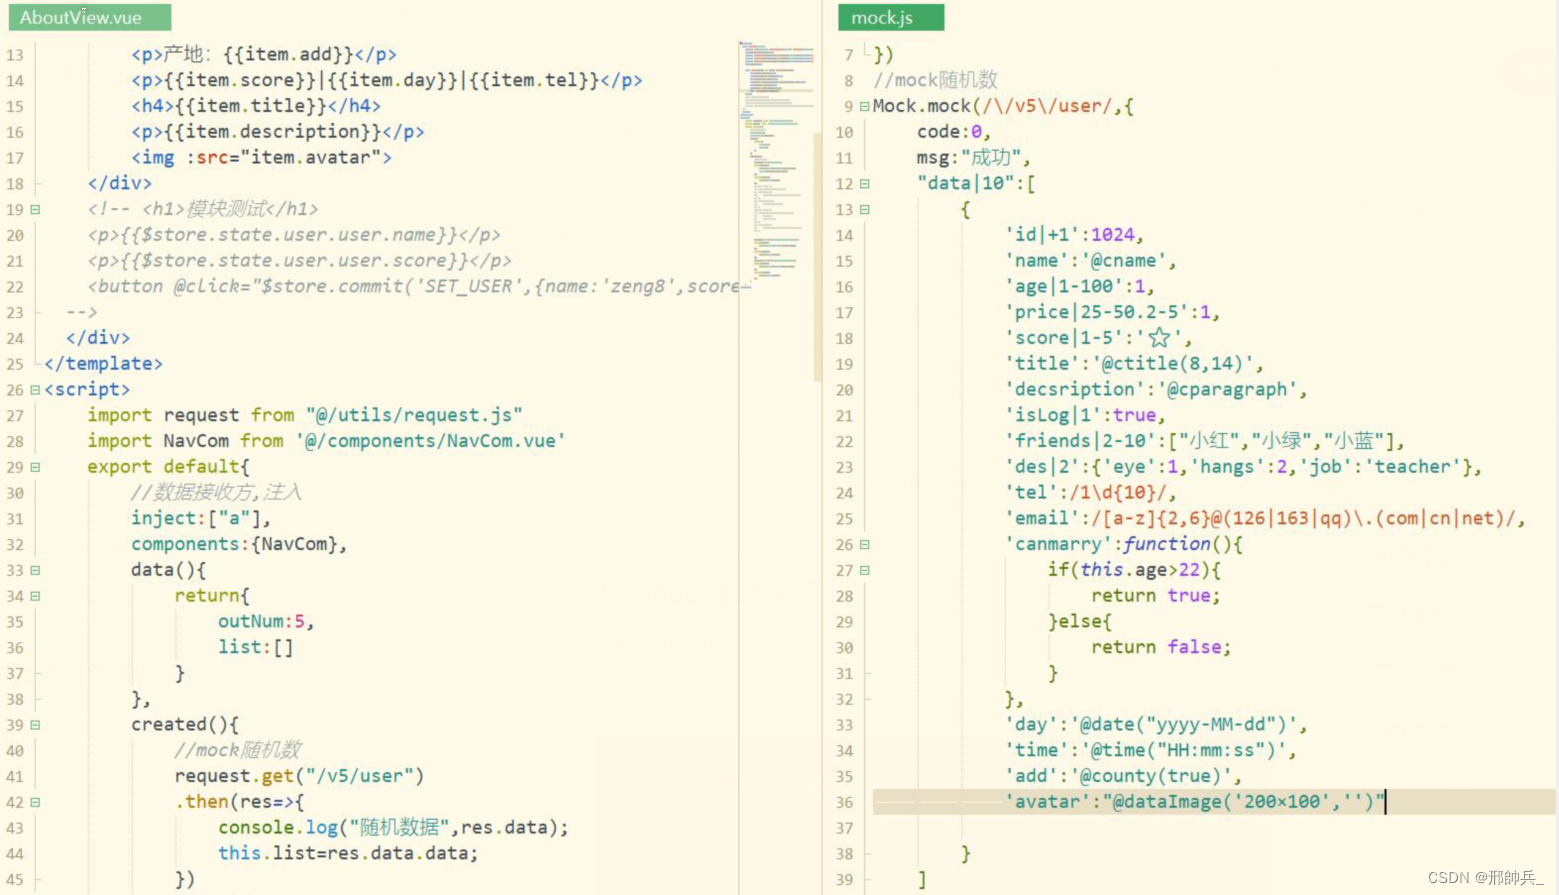Switch to the AboutView.vue tab

(x=89, y=17)
